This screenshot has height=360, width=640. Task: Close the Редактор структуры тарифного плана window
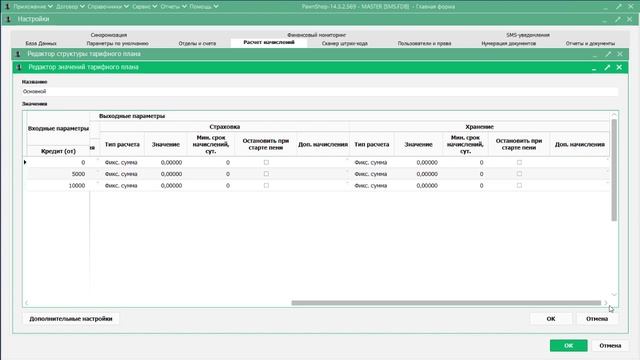coord(620,54)
